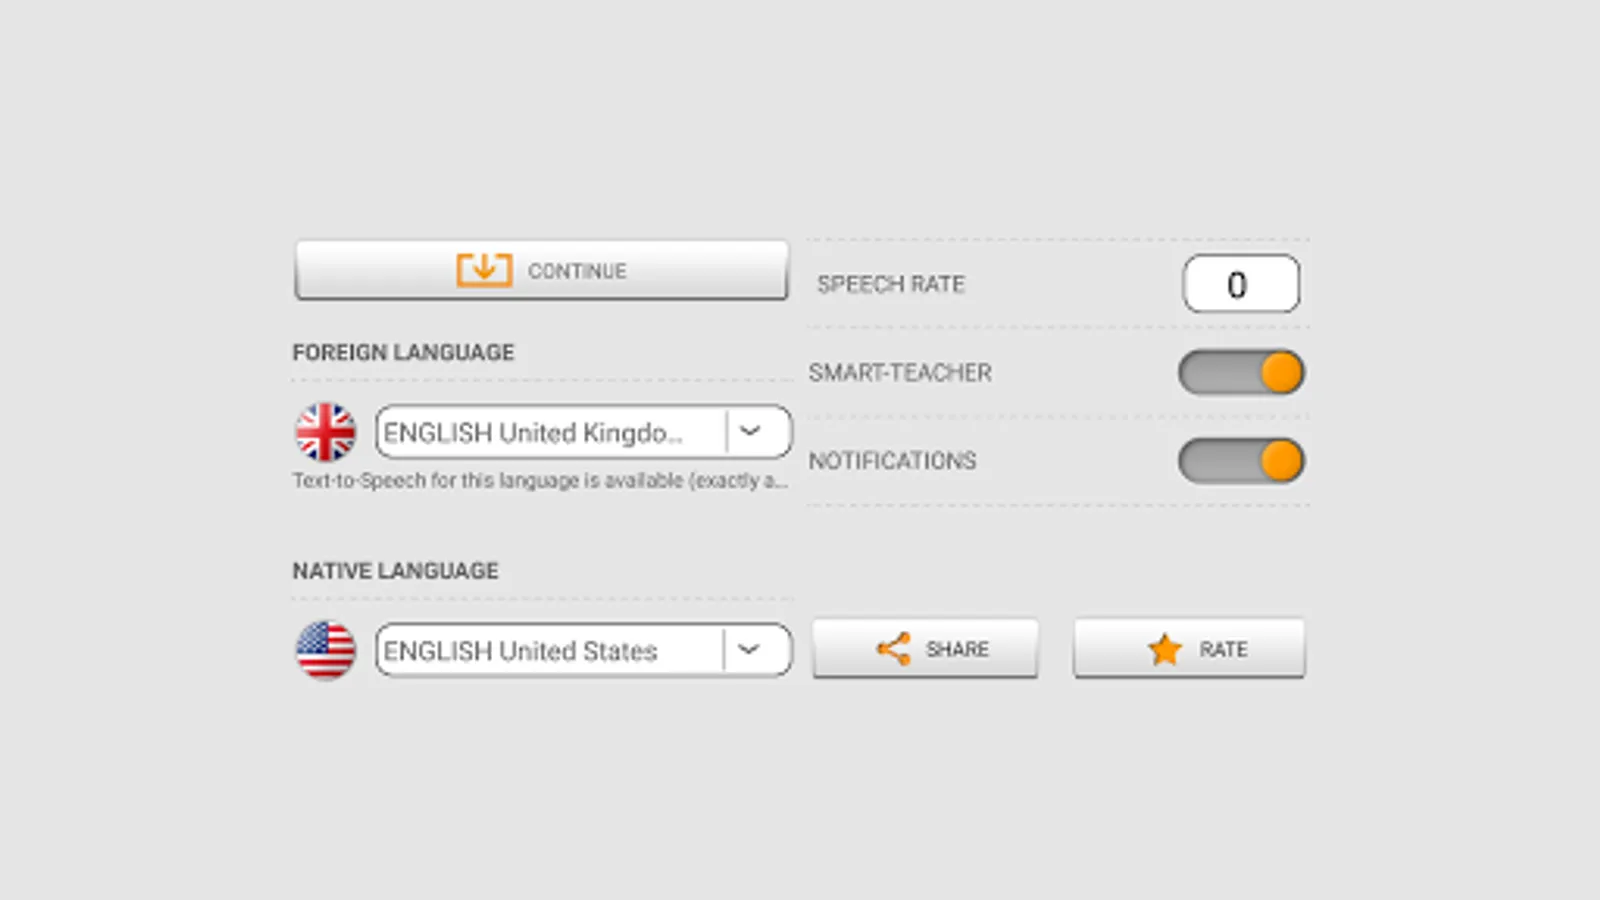The image size is (1600, 900).
Task: Click the orange star icon
Action: [1165, 650]
